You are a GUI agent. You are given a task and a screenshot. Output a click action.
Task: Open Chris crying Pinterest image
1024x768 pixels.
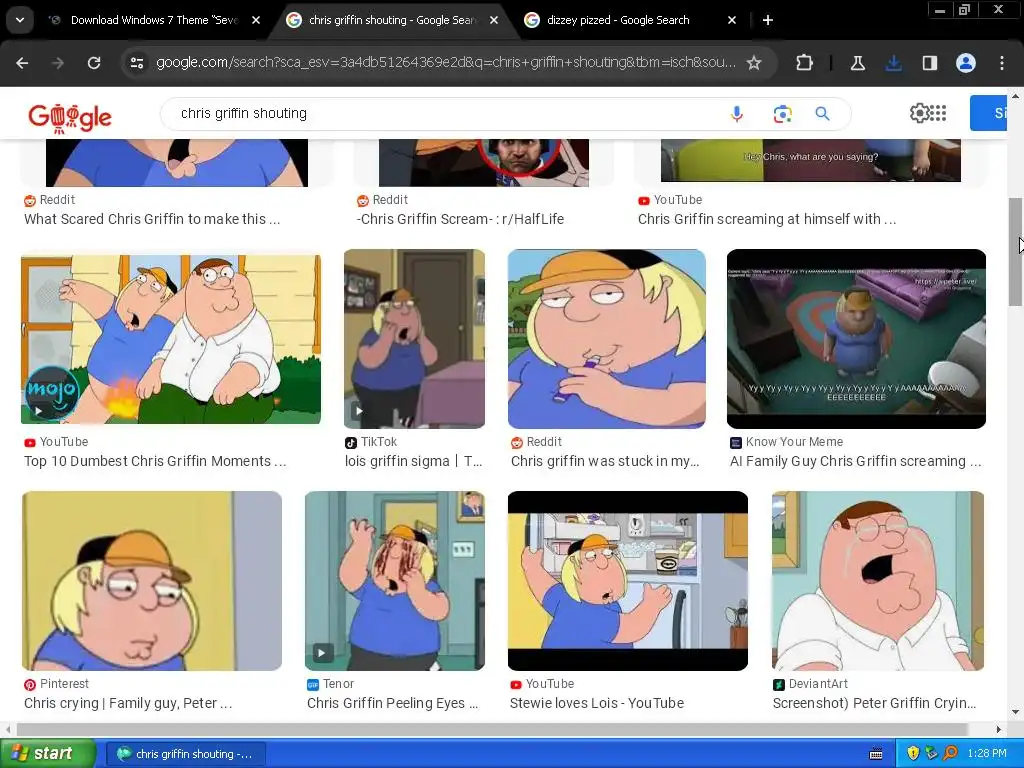click(x=152, y=581)
